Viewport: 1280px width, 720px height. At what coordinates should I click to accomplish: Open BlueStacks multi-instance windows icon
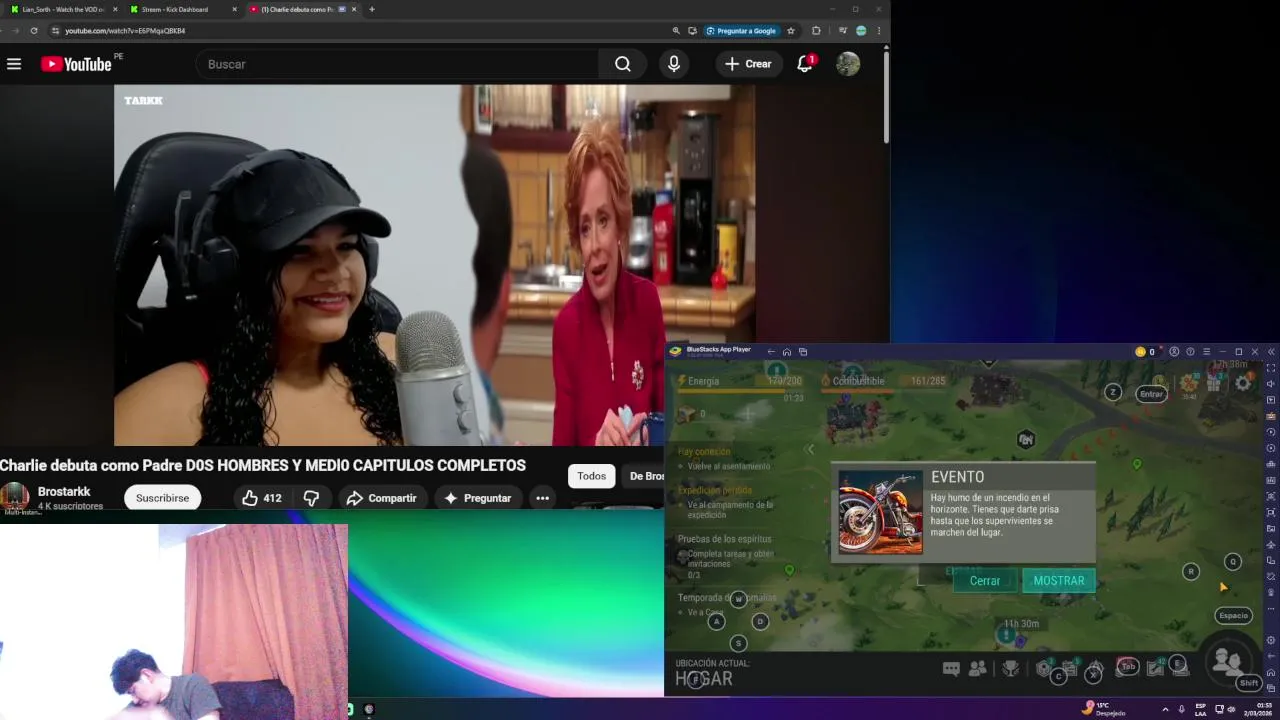click(x=803, y=352)
